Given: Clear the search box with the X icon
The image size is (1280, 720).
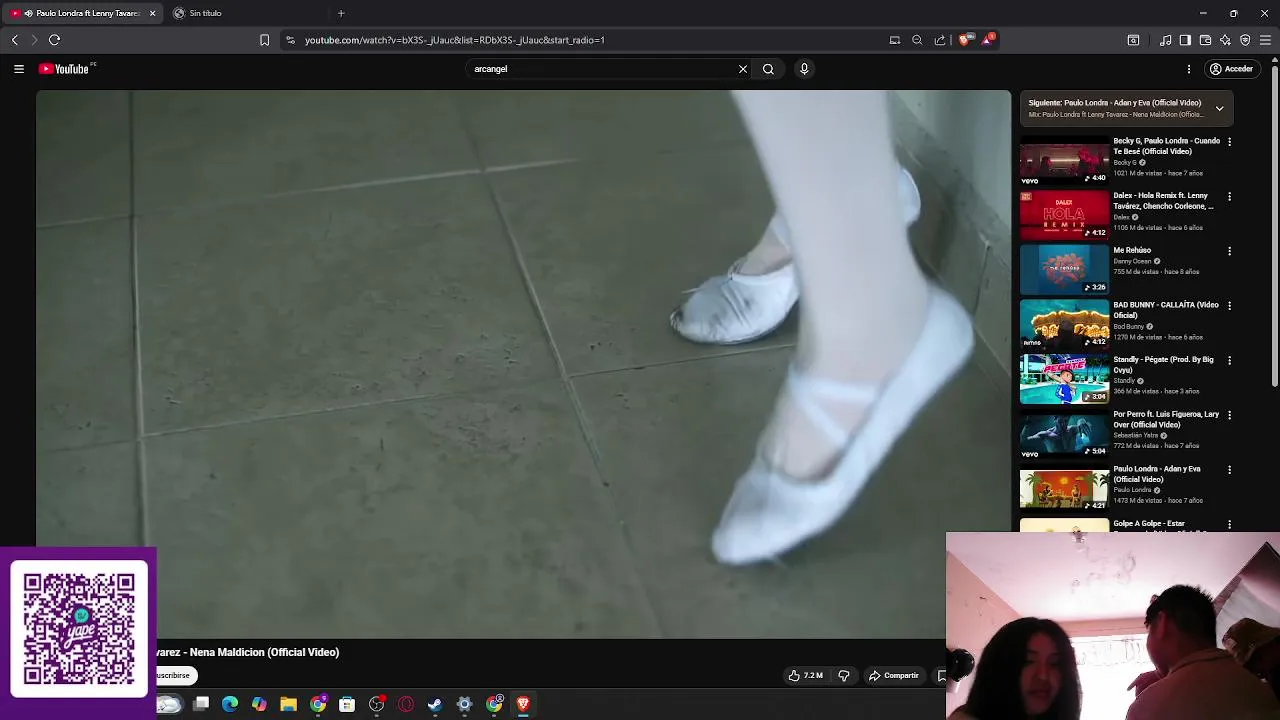Looking at the screenshot, I should 743,69.
